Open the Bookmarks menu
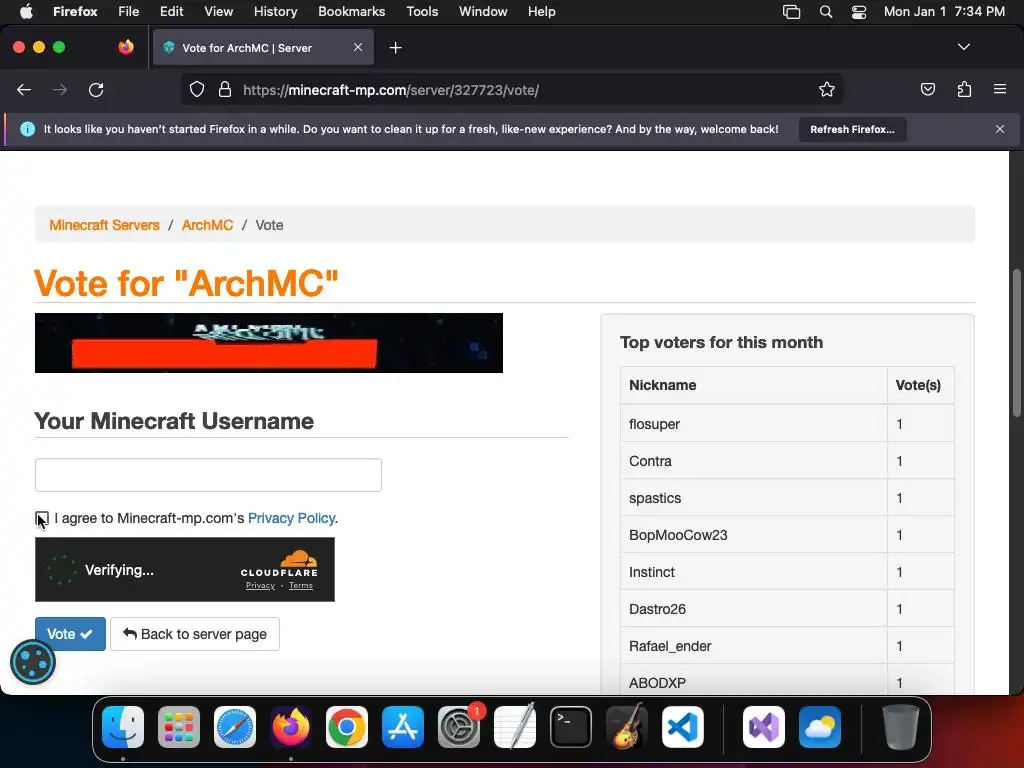Screen dimensions: 1024x768 [351, 12]
